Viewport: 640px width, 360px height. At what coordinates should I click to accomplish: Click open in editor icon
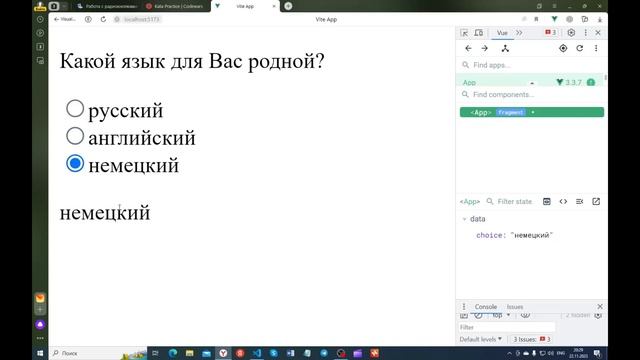596,202
